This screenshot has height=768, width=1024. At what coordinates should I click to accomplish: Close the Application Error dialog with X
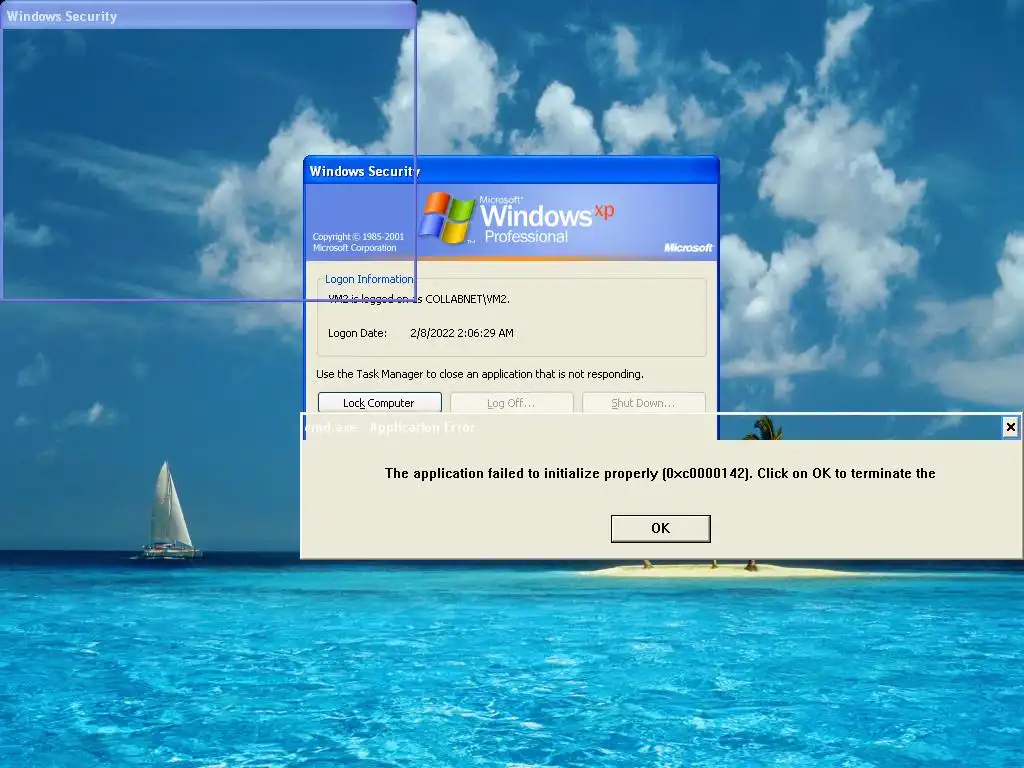(x=1010, y=427)
